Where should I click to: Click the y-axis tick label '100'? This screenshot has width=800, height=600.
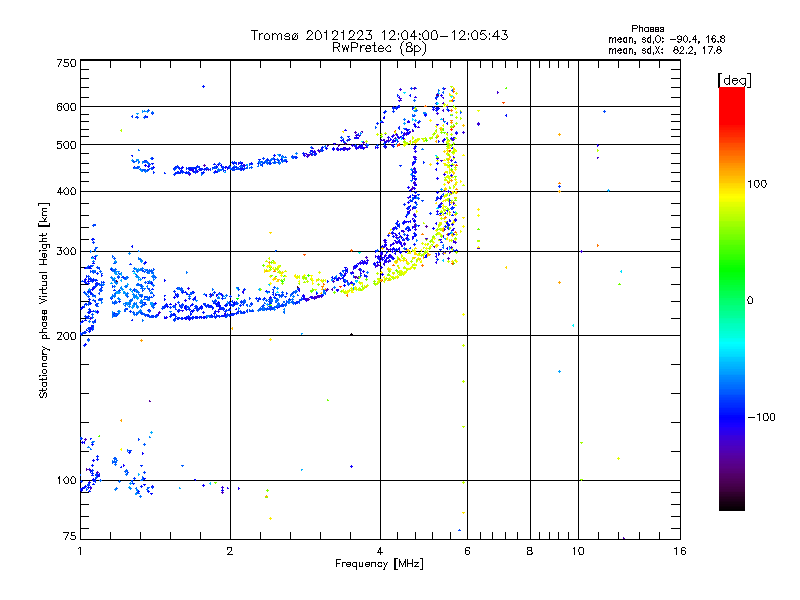point(66,480)
